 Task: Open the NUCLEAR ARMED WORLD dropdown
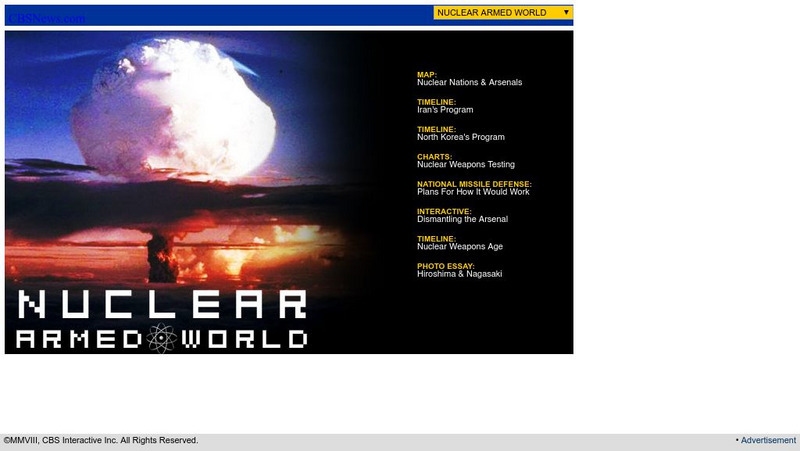click(503, 13)
